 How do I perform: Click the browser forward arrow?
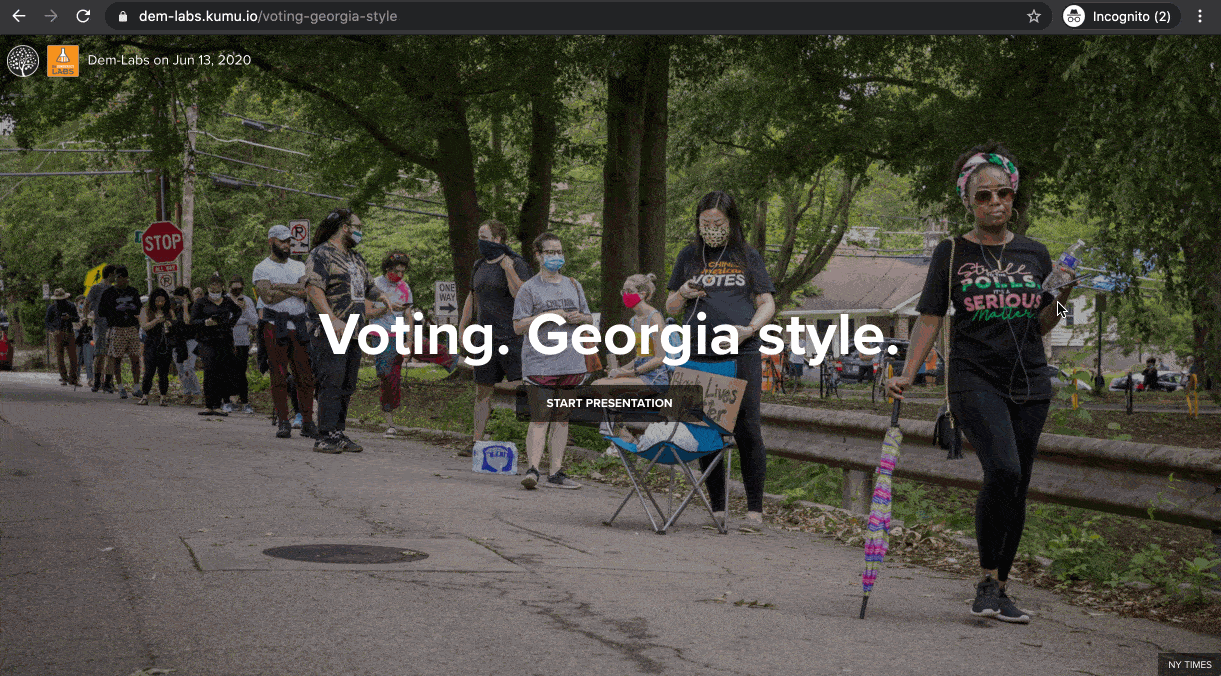51,16
